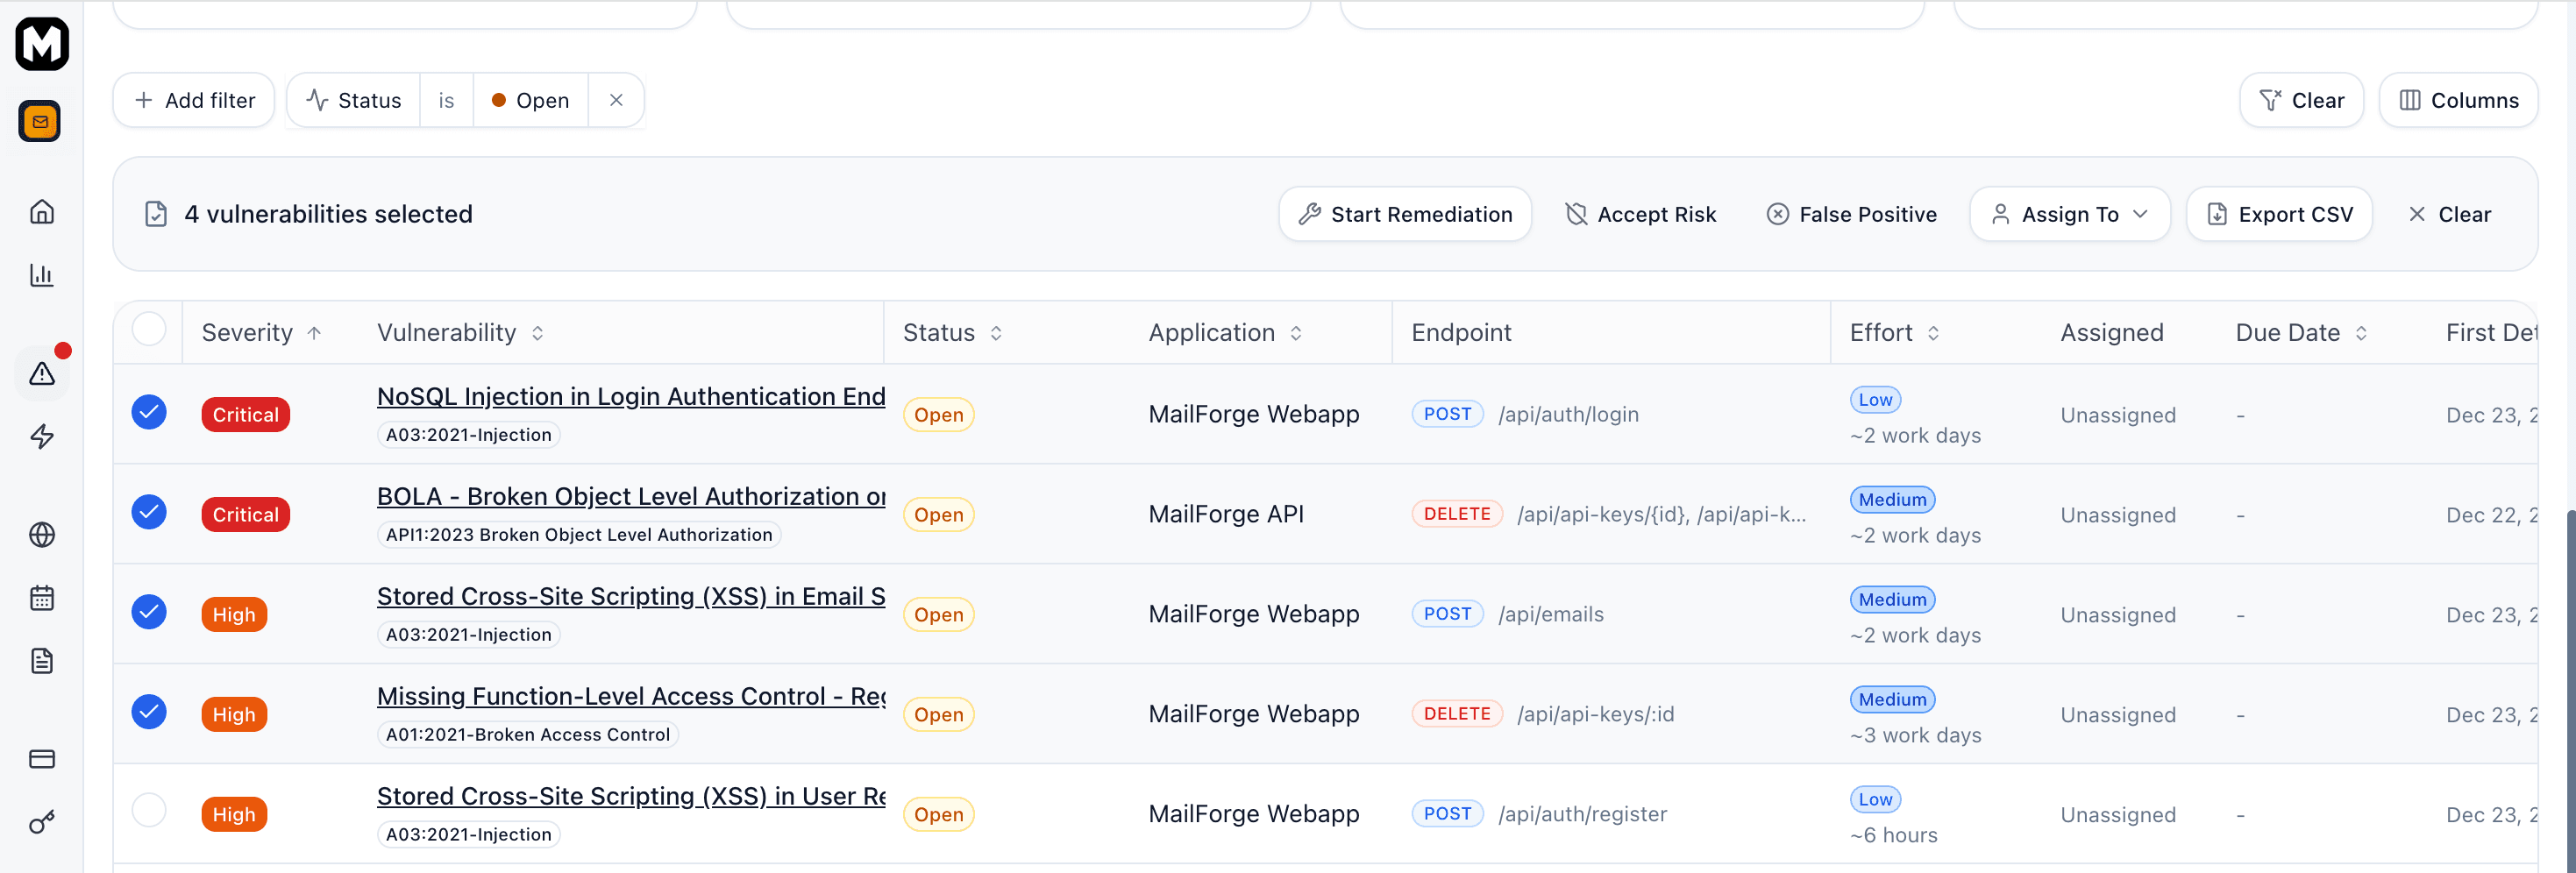Remove the Status is Open filter
This screenshot has height=873, width=2576.
pos(617,100)
